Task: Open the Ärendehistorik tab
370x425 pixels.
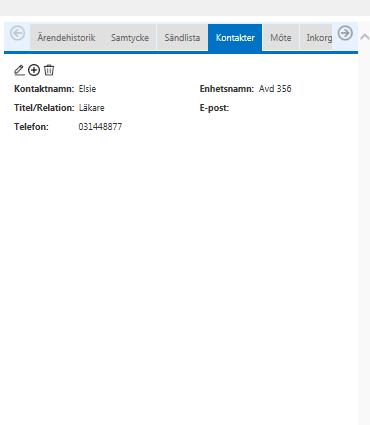Action: (x=66, y=38)
